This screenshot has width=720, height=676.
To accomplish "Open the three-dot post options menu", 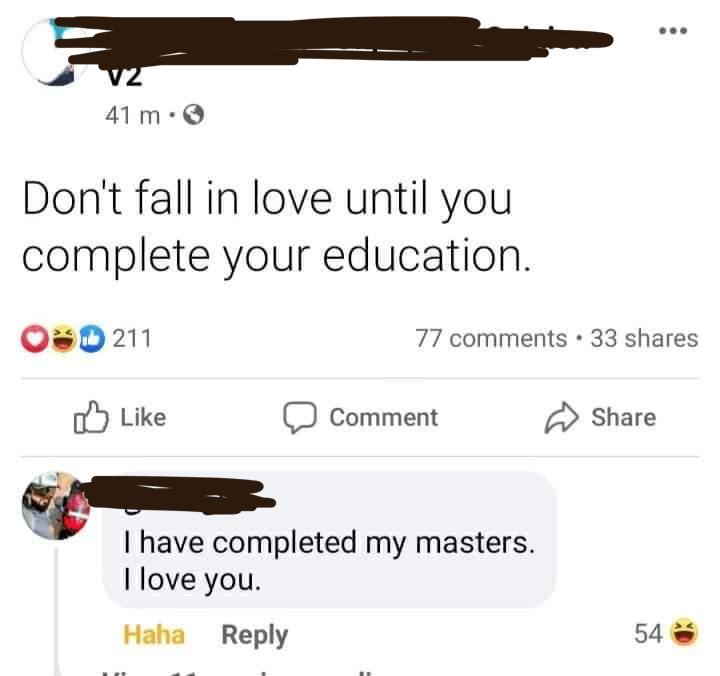I will tap(673, 31).
